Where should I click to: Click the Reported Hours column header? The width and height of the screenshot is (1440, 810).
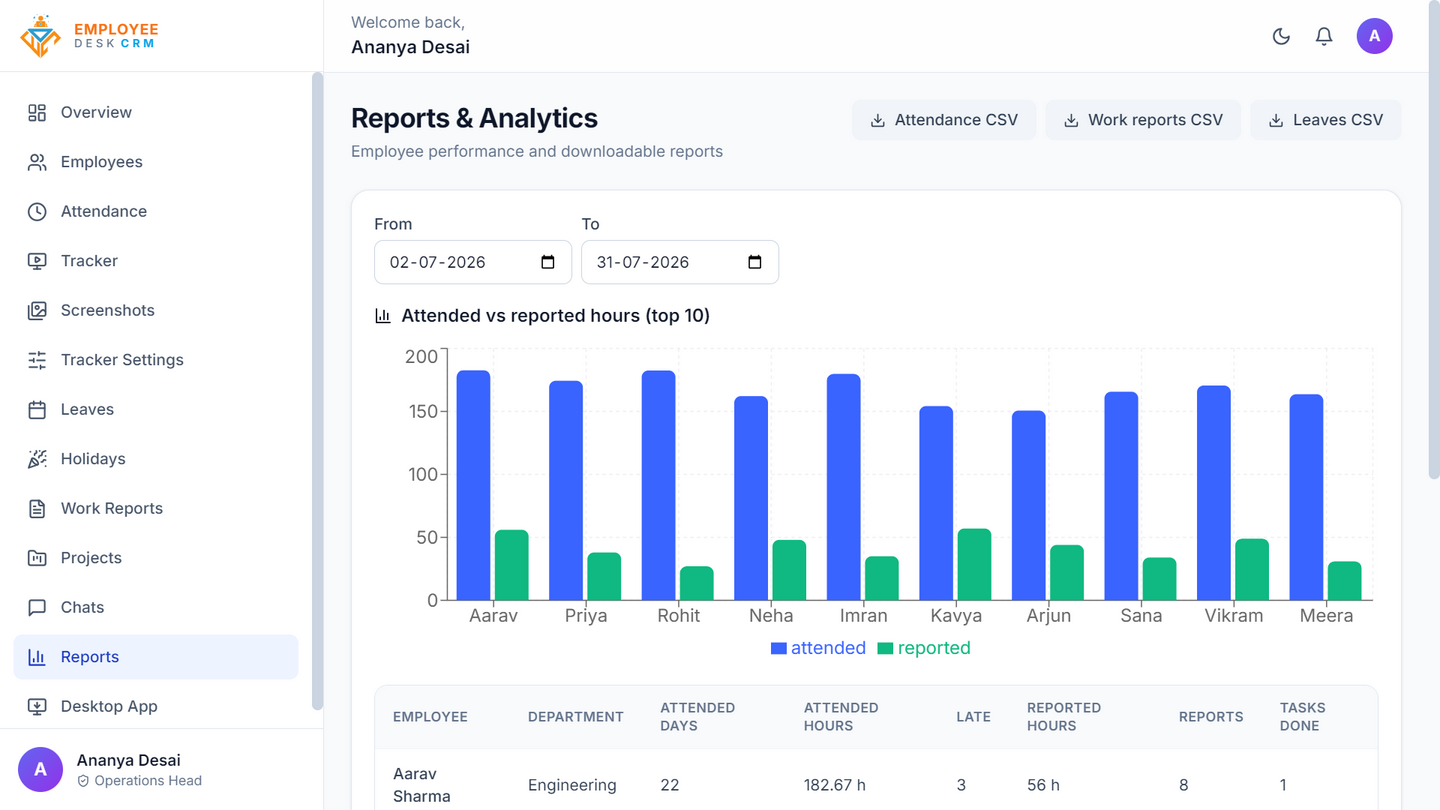1064,717
